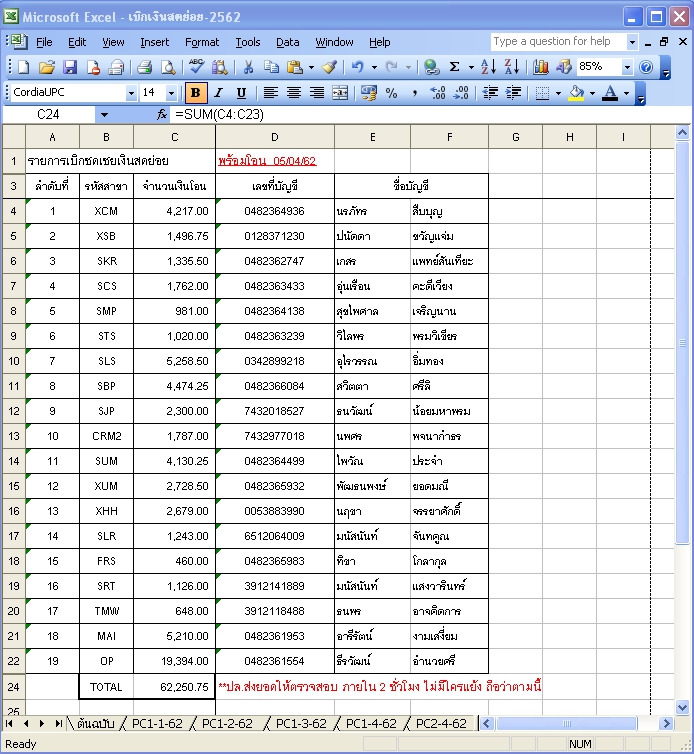Open a file with the folder icon
Screen dimensions: 694x754
[47, 67]
